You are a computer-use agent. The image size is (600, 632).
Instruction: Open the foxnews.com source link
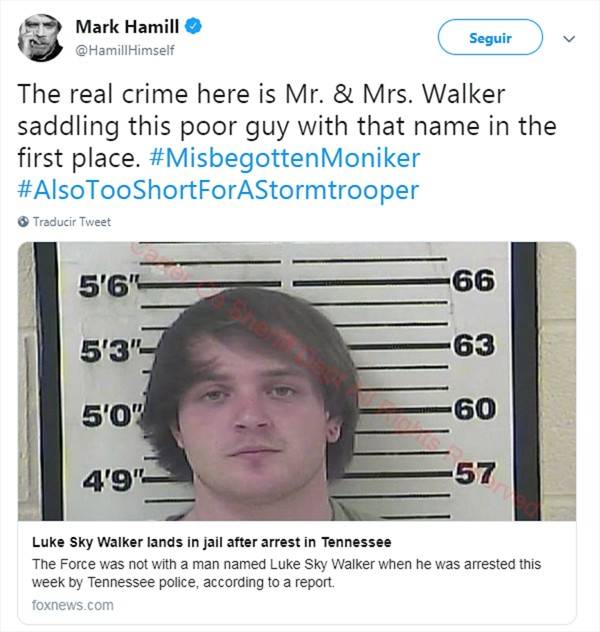[73, 605]
